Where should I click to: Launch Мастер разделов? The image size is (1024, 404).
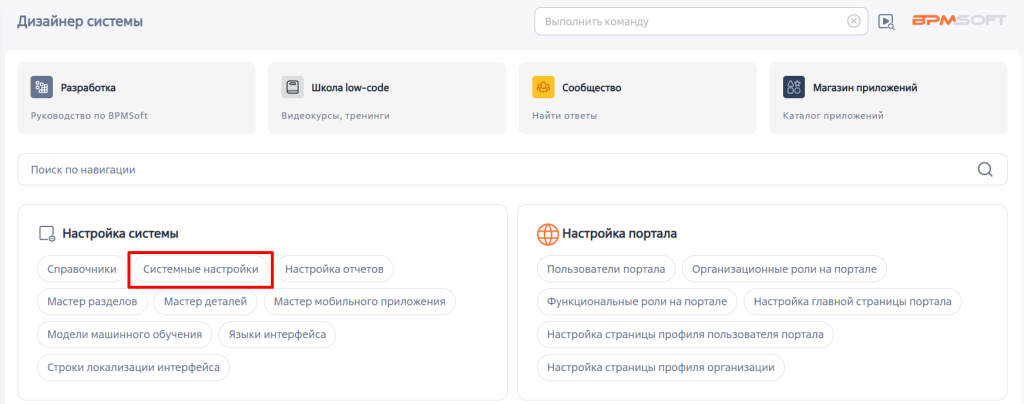(x=92, y=302)
